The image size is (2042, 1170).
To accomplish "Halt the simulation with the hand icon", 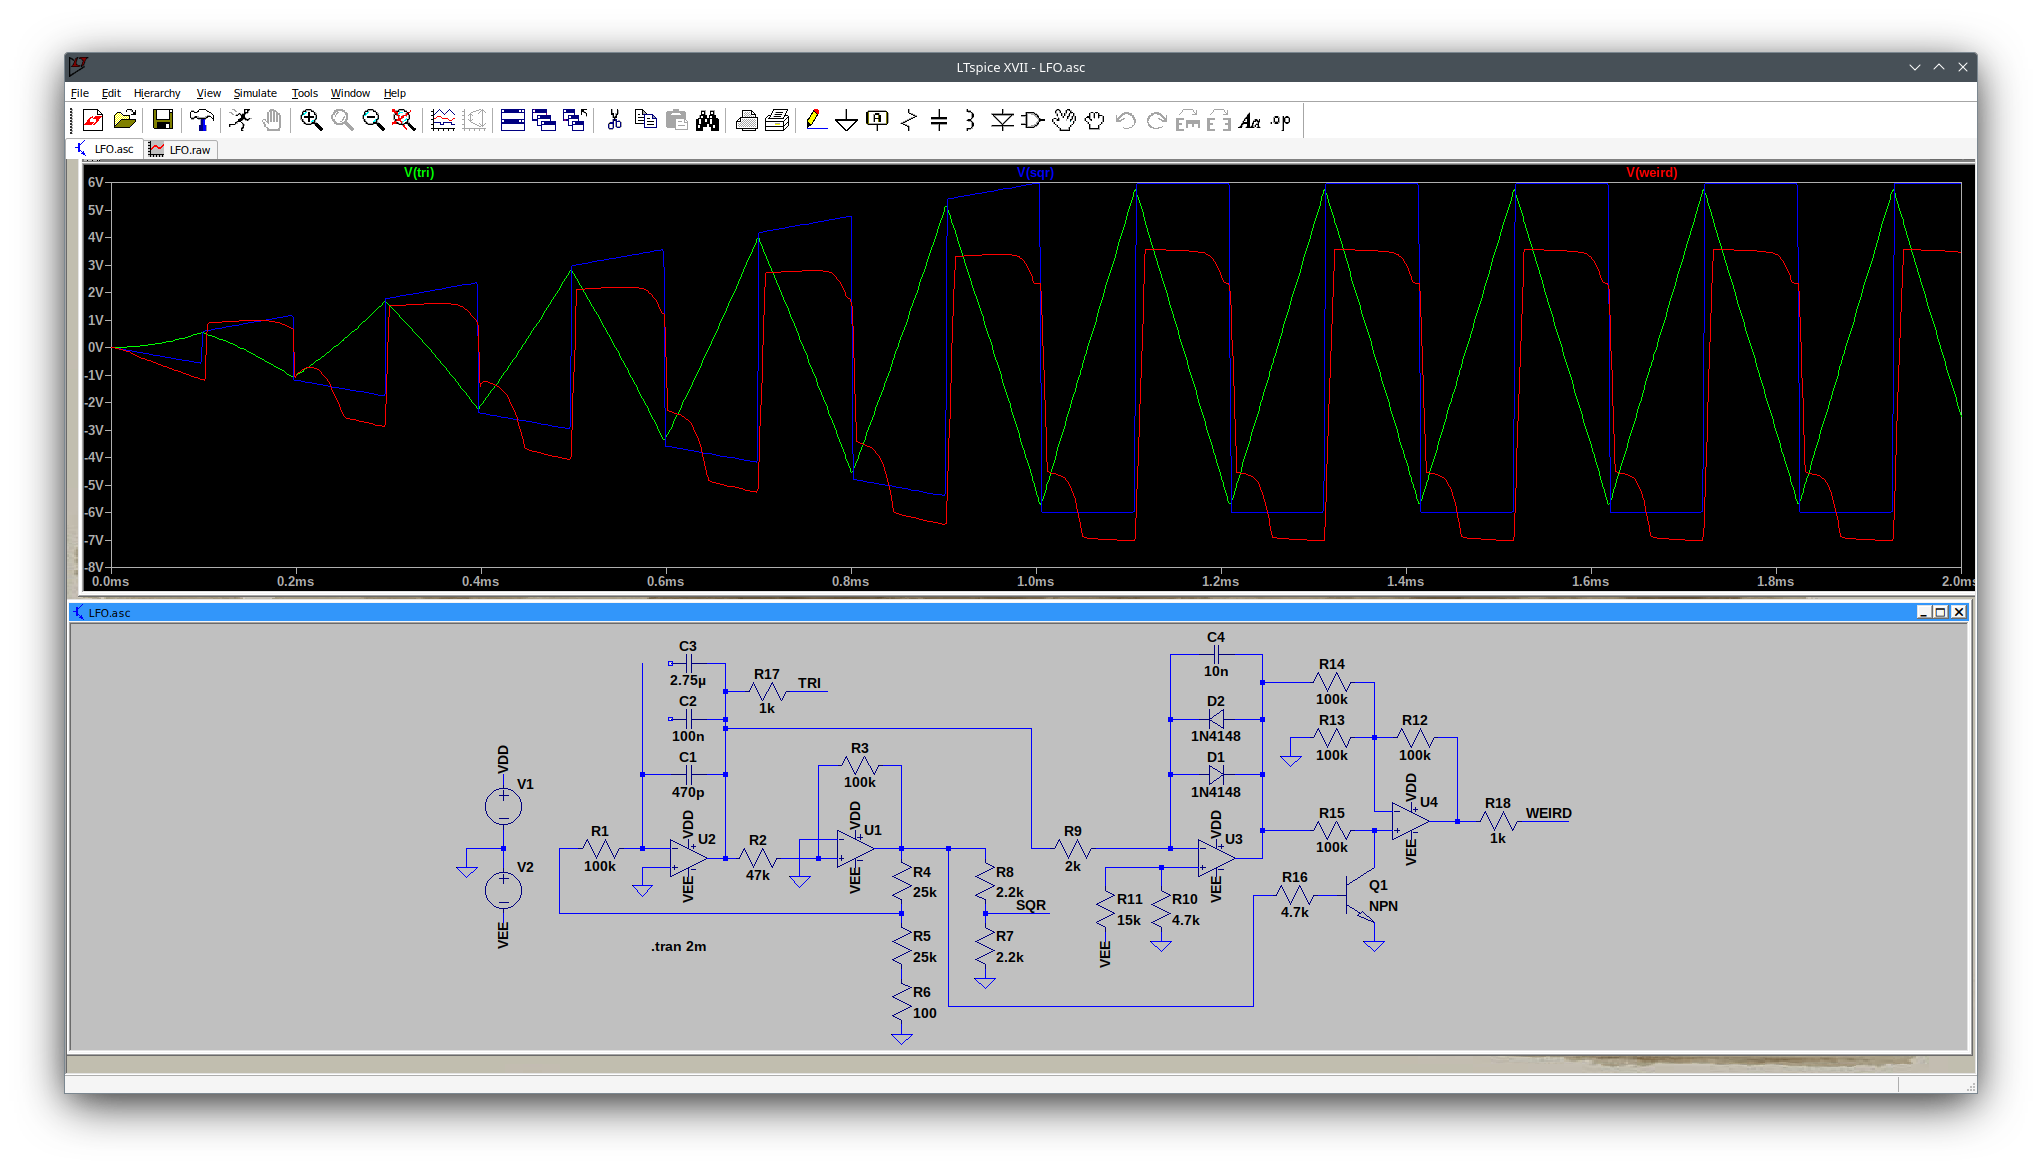I will 272,120.
